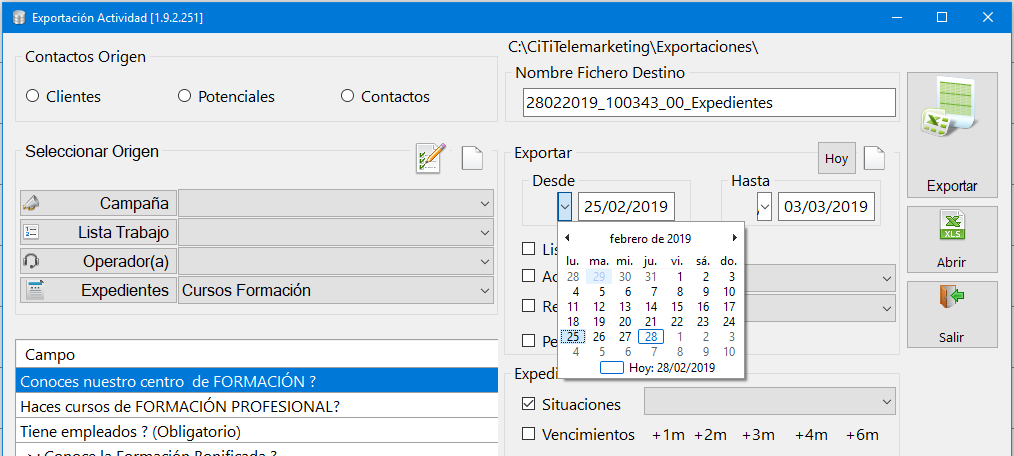Enable the Vencimientos checkbox
This screenshot has height=456, width=1014.
528,434
